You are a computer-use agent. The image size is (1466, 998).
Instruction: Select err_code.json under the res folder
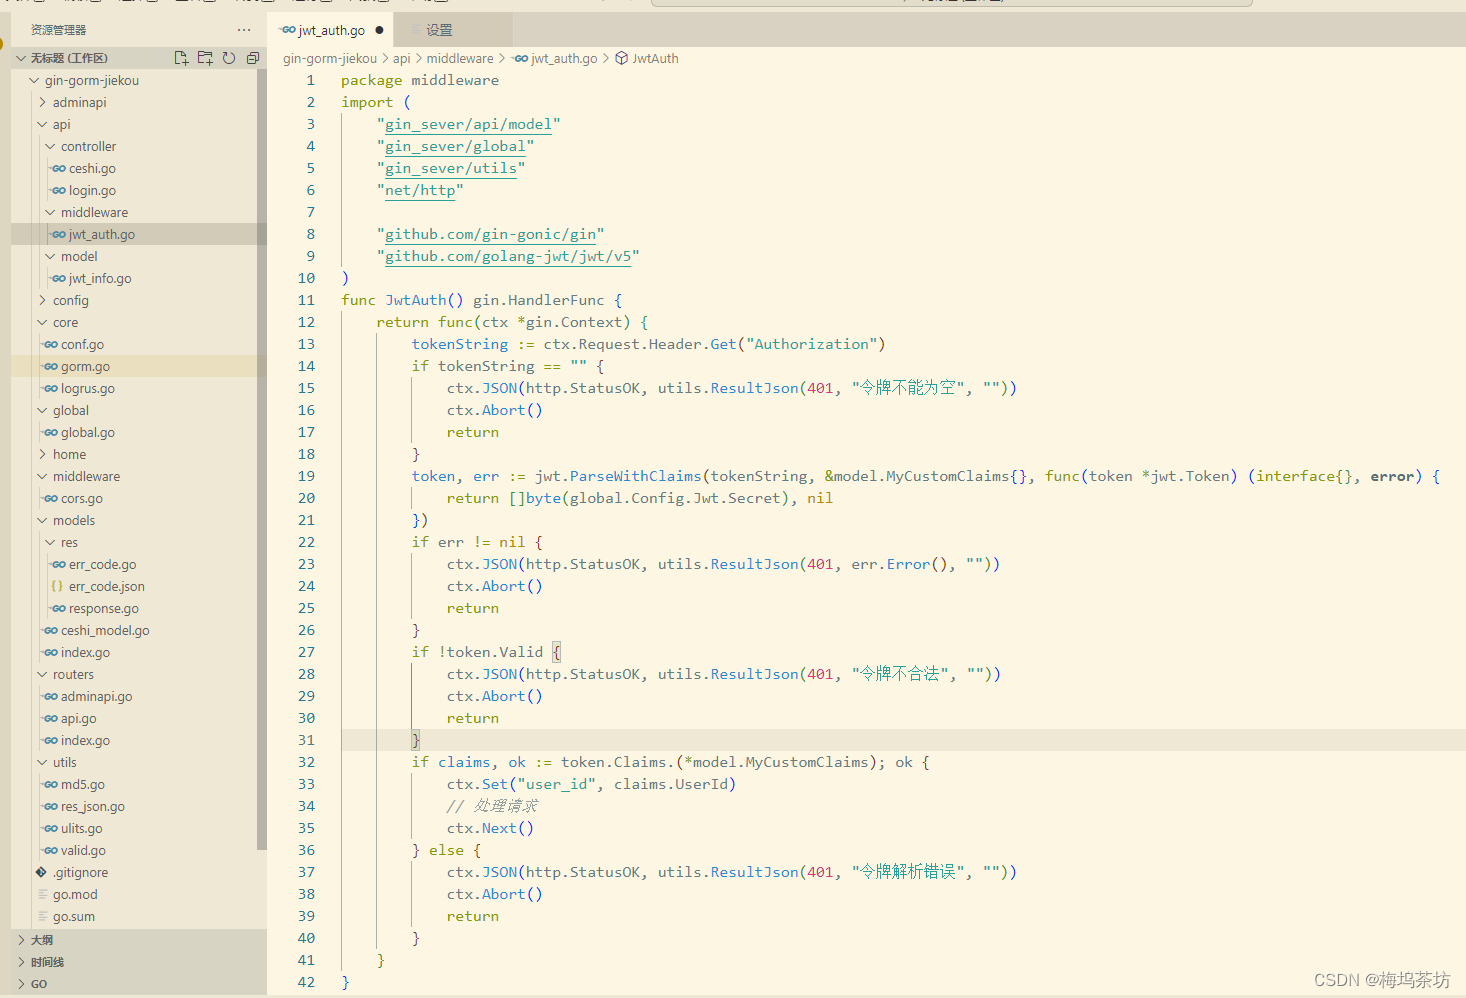[106, 586]
